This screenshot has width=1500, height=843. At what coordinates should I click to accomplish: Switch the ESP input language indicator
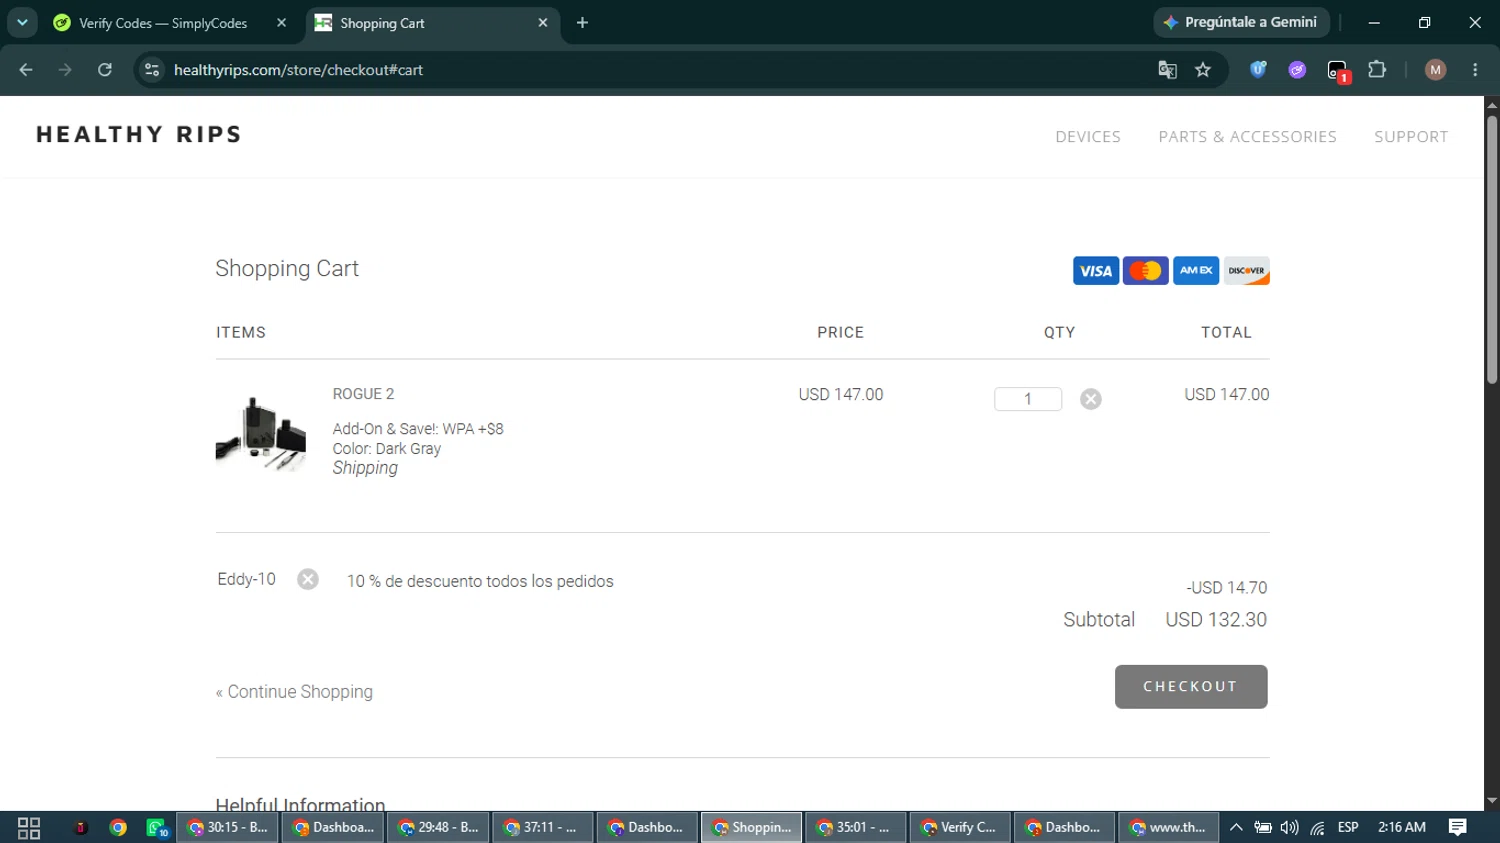[1348, 828]
